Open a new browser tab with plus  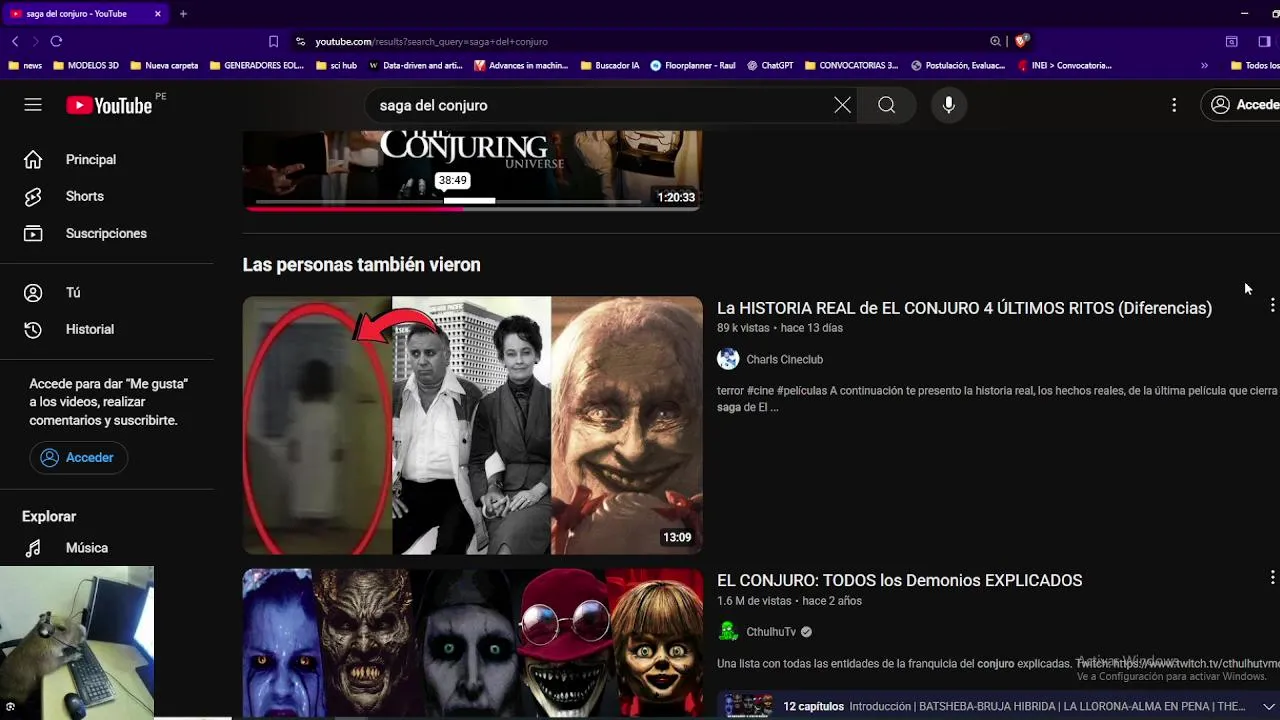pyautogui.click(x=183, y=14)
